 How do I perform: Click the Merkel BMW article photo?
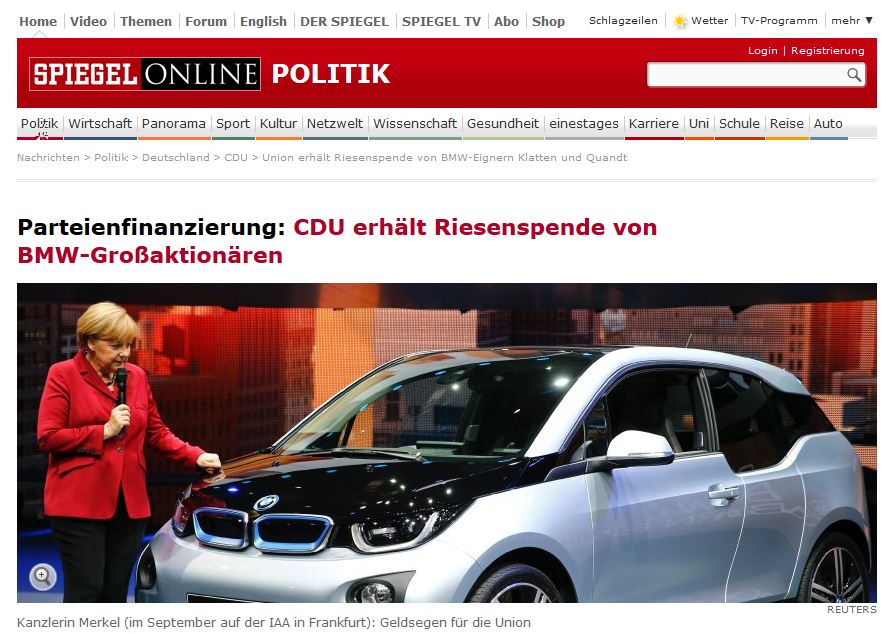tap(447, 443)
